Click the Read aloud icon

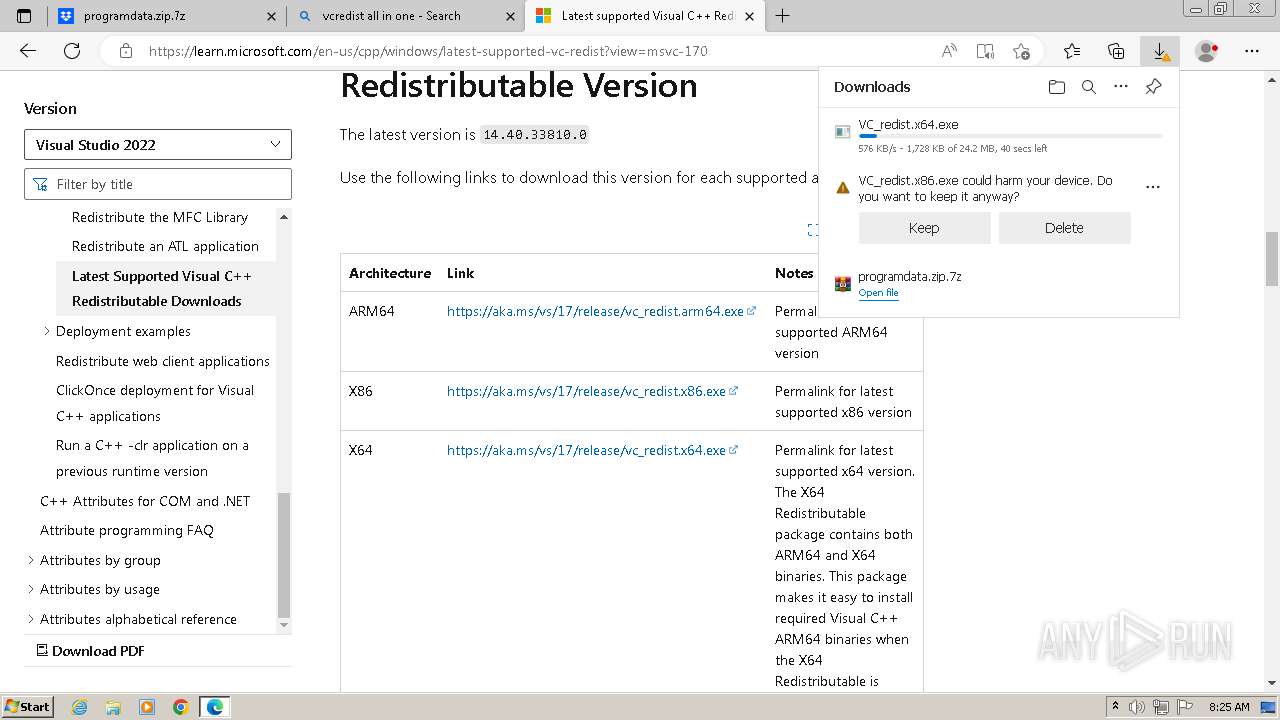point(949,51)
